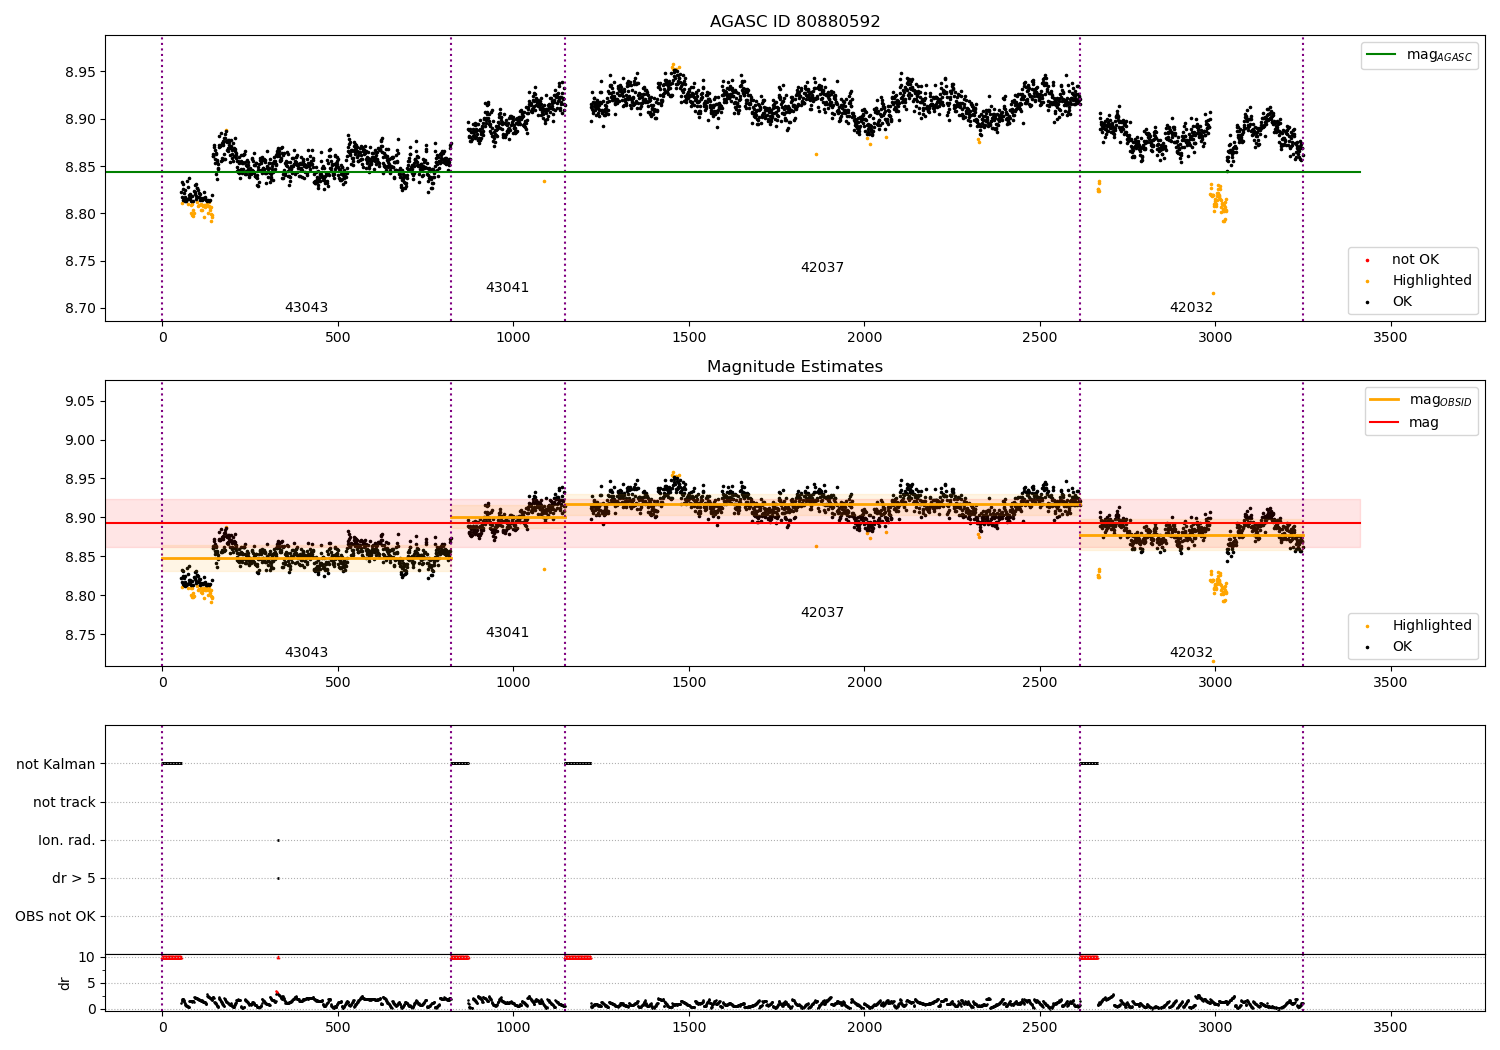Click the 8.95 y-axis tick in top plot

click(x=80, y=72)
